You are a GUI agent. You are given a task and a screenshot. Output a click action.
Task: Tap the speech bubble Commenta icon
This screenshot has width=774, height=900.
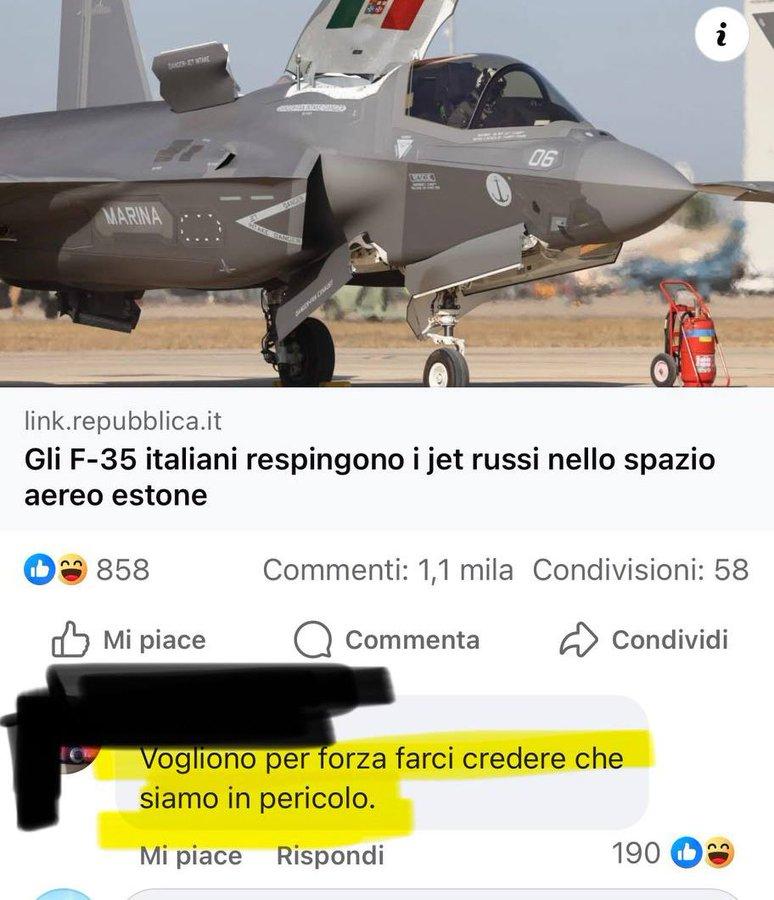313,639
